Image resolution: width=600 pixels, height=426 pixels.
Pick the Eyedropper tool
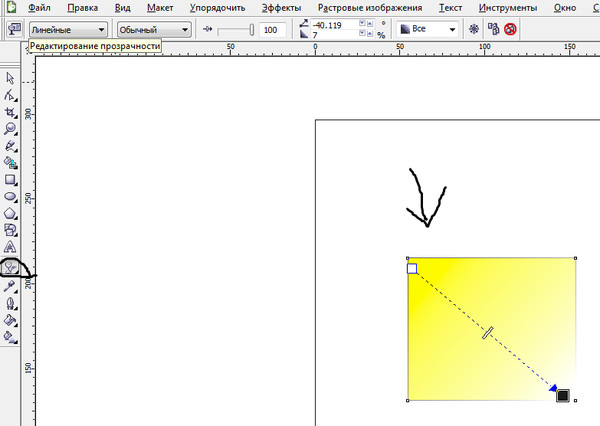(10, 287)
